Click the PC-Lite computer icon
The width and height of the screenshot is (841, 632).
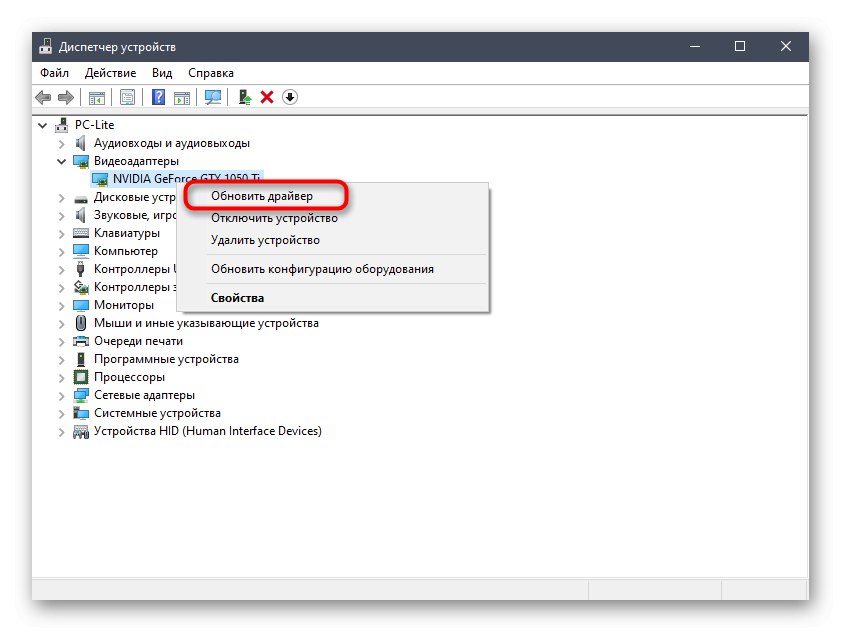coord(62,125)
